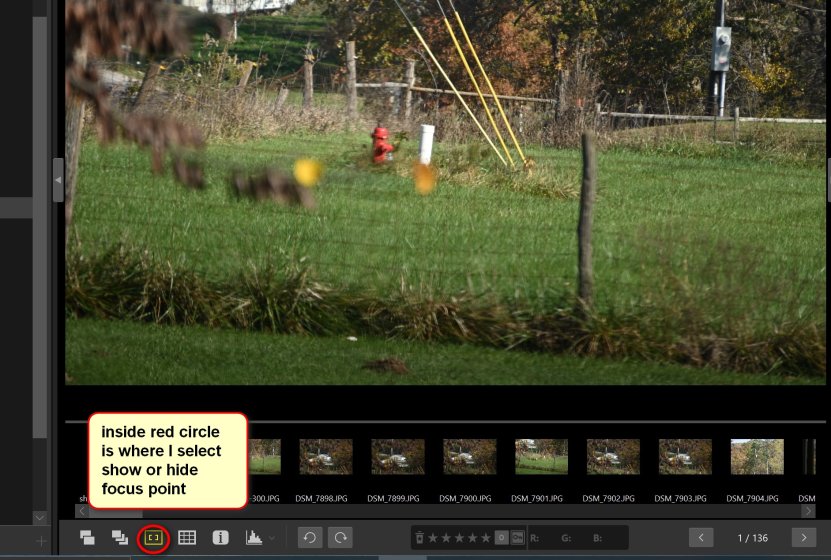
Task: Click the filmstrip horizontal scrollbar thumb
Action: tap(116, 512)
